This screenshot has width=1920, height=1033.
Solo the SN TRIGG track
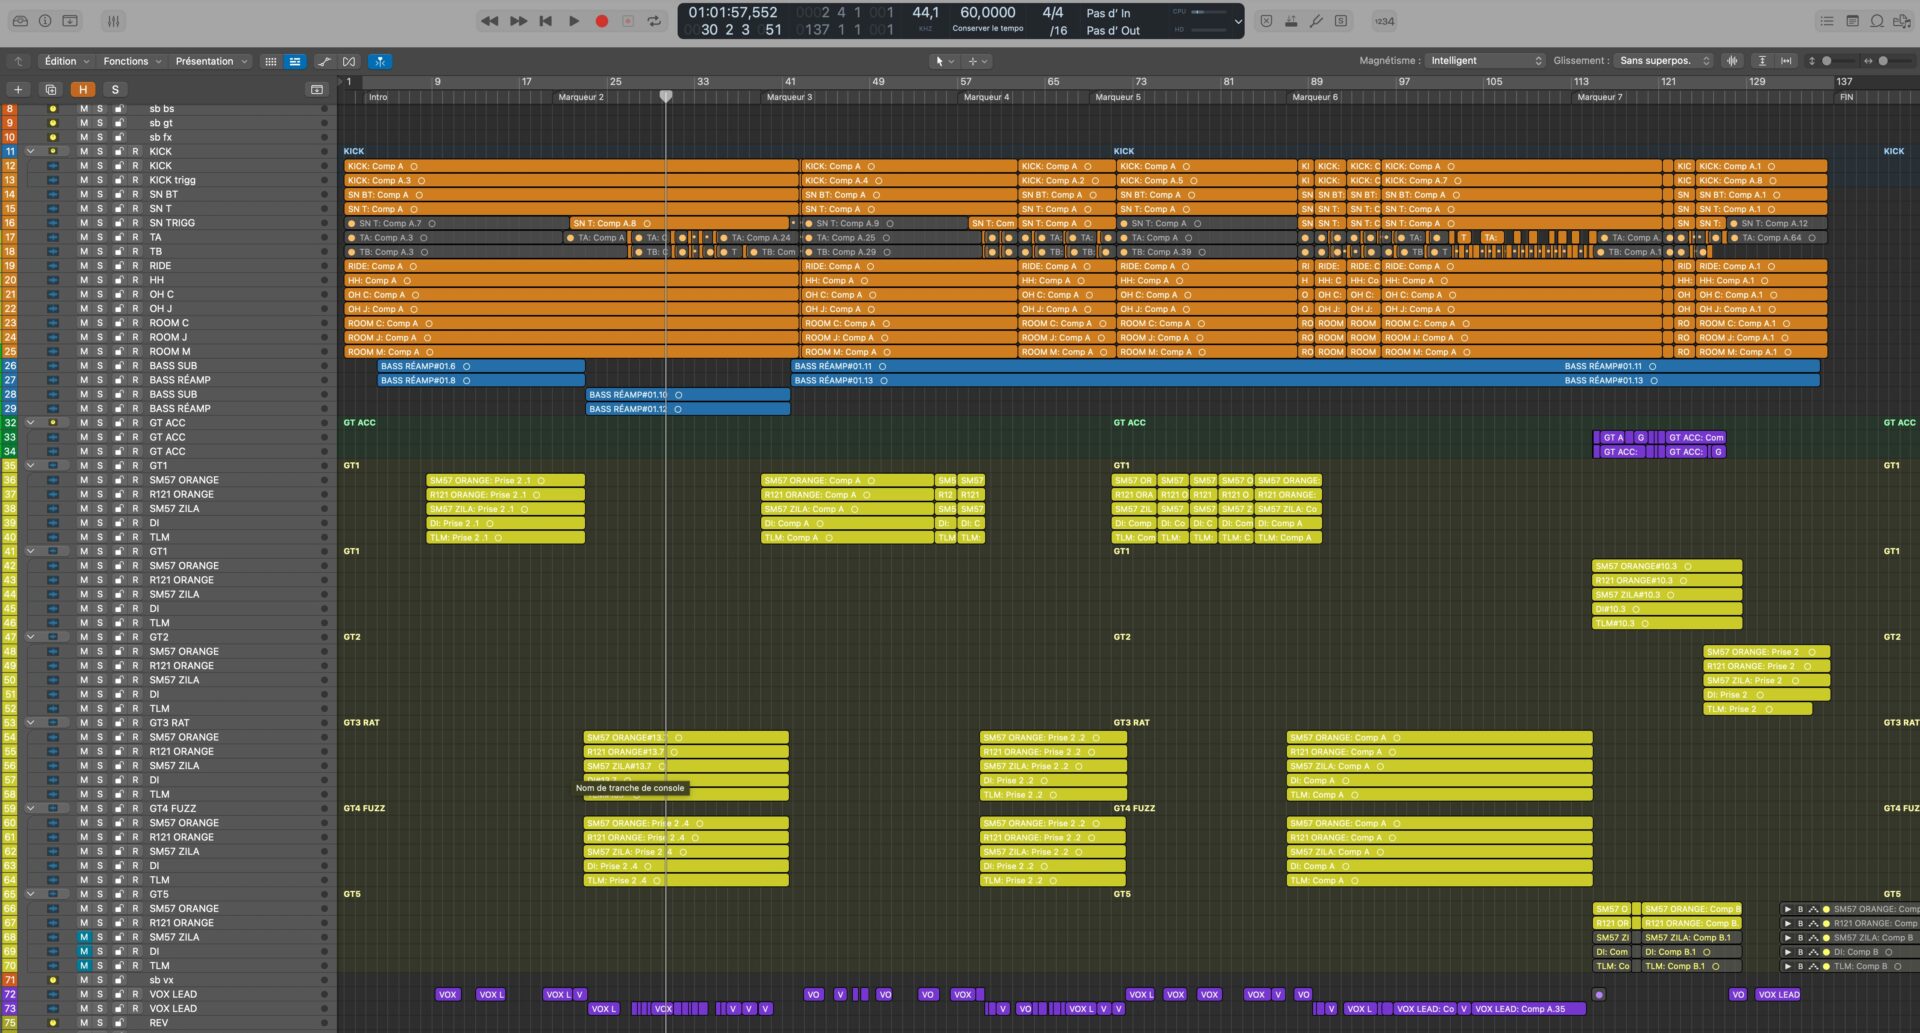click(x=100, y=223)
